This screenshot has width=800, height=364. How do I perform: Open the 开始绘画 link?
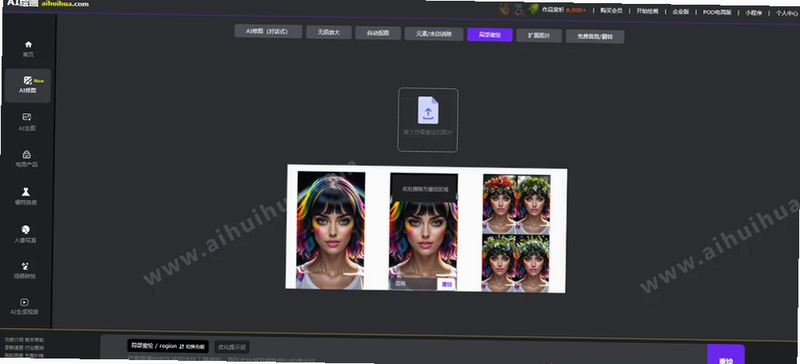click(647, 11)
